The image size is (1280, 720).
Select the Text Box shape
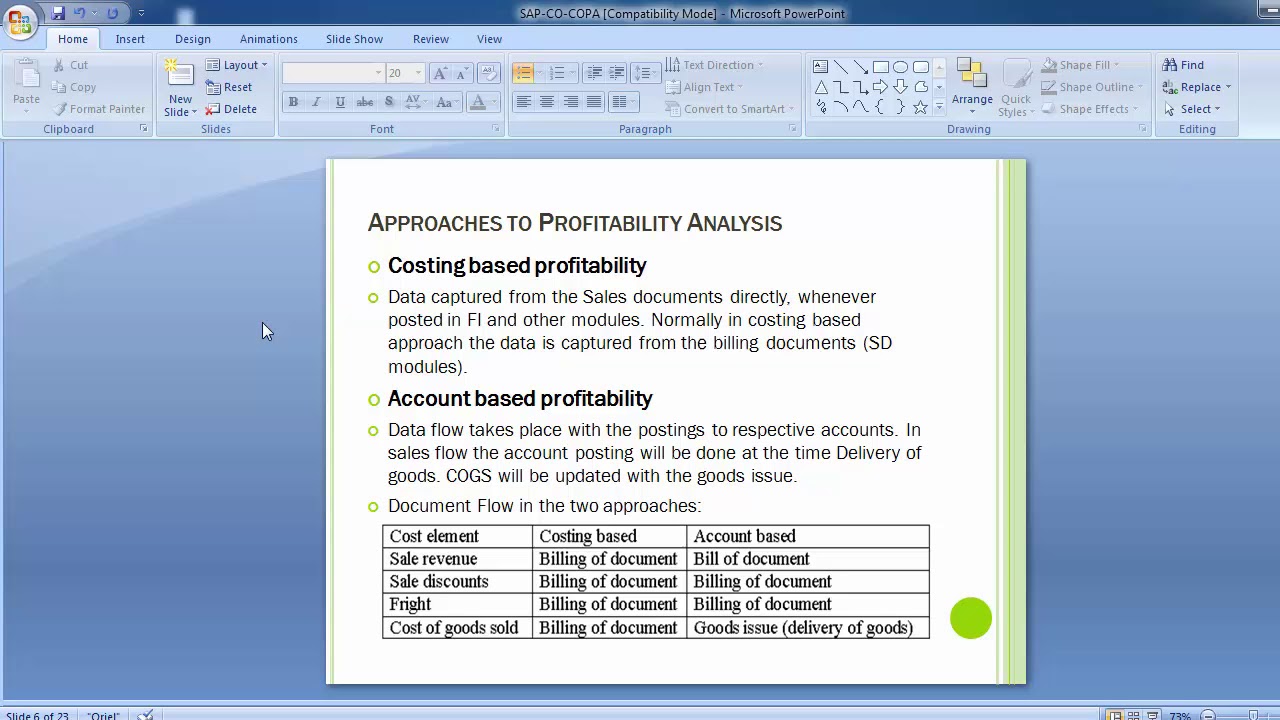tap(820, 67)
